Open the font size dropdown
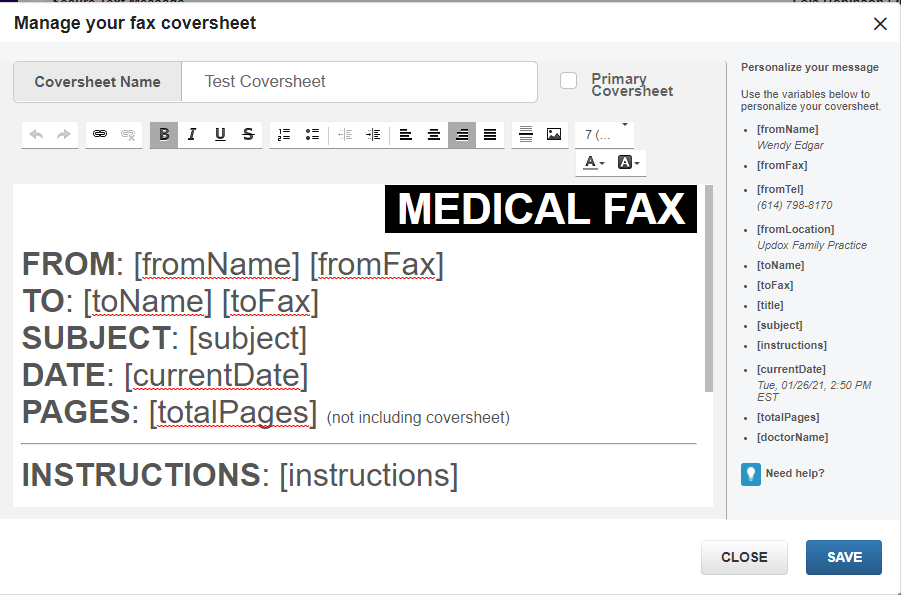Viewport: 901px width, 595px height. coord(604,135)
